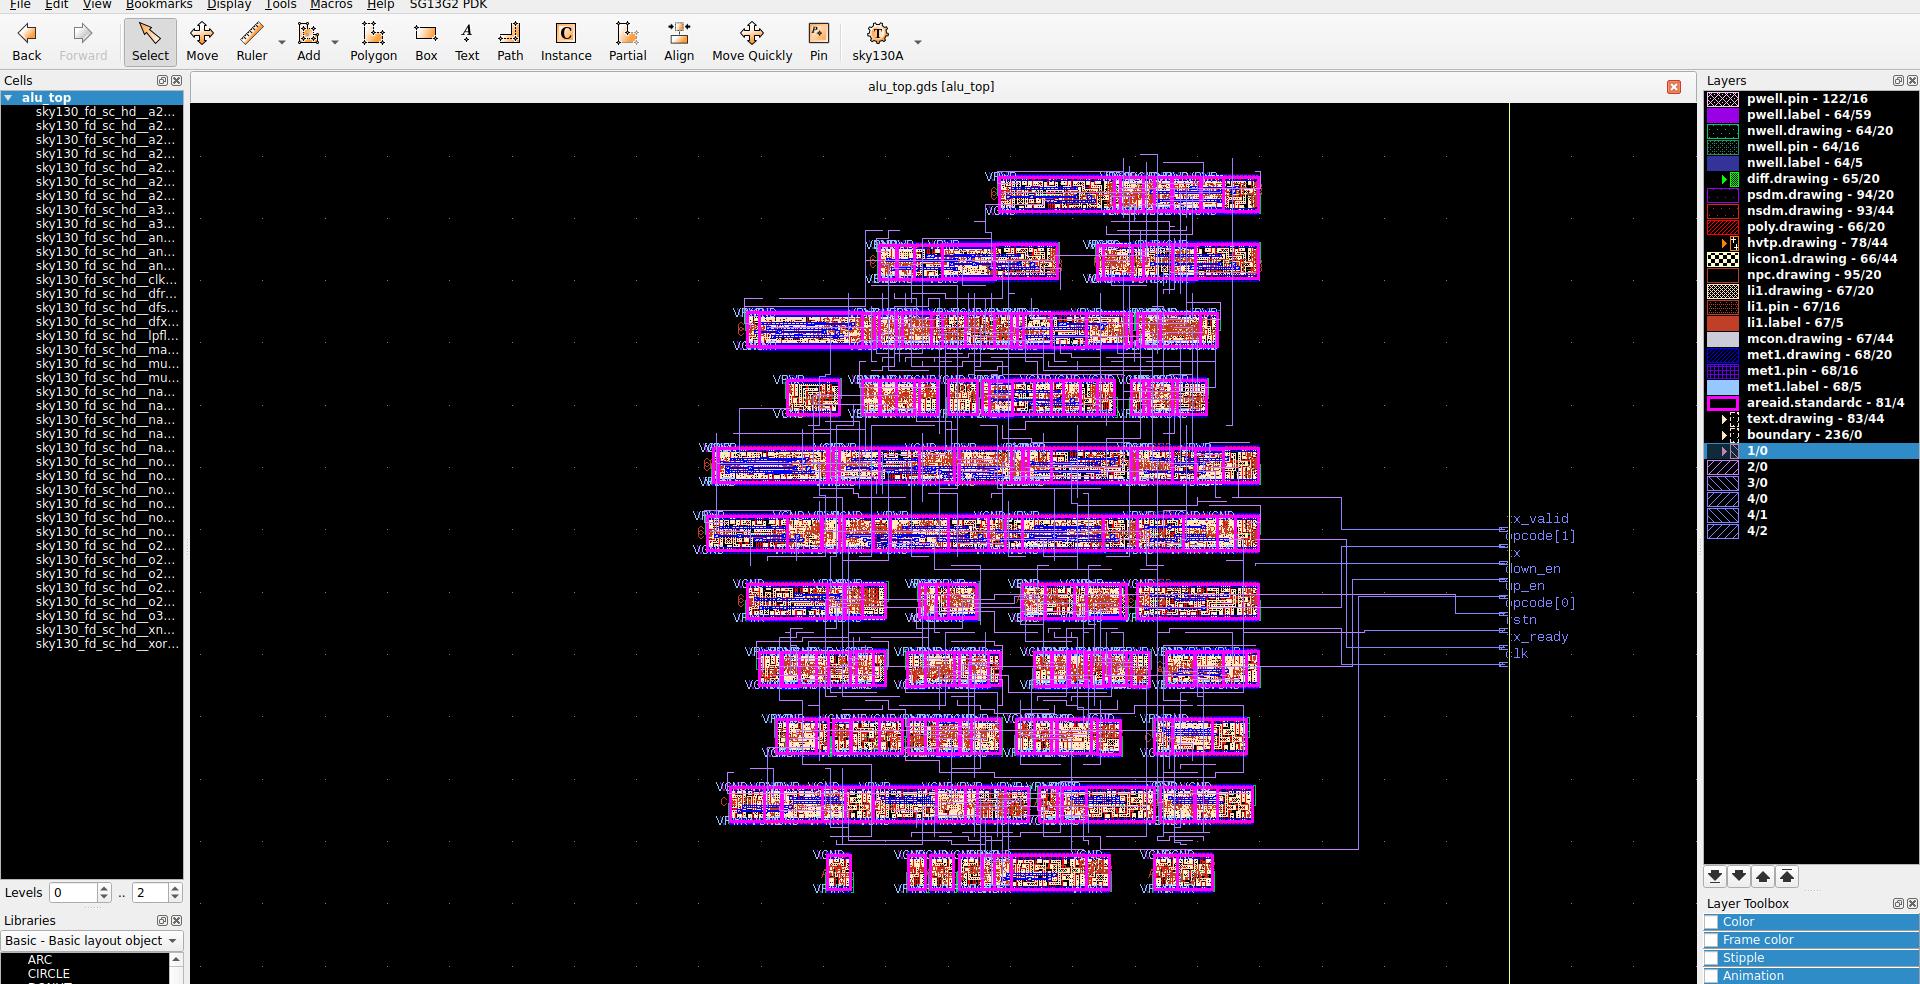Expand the diff.drawing layer entry
Screen dimensions: 1920x984
[x=1726, y=179]
